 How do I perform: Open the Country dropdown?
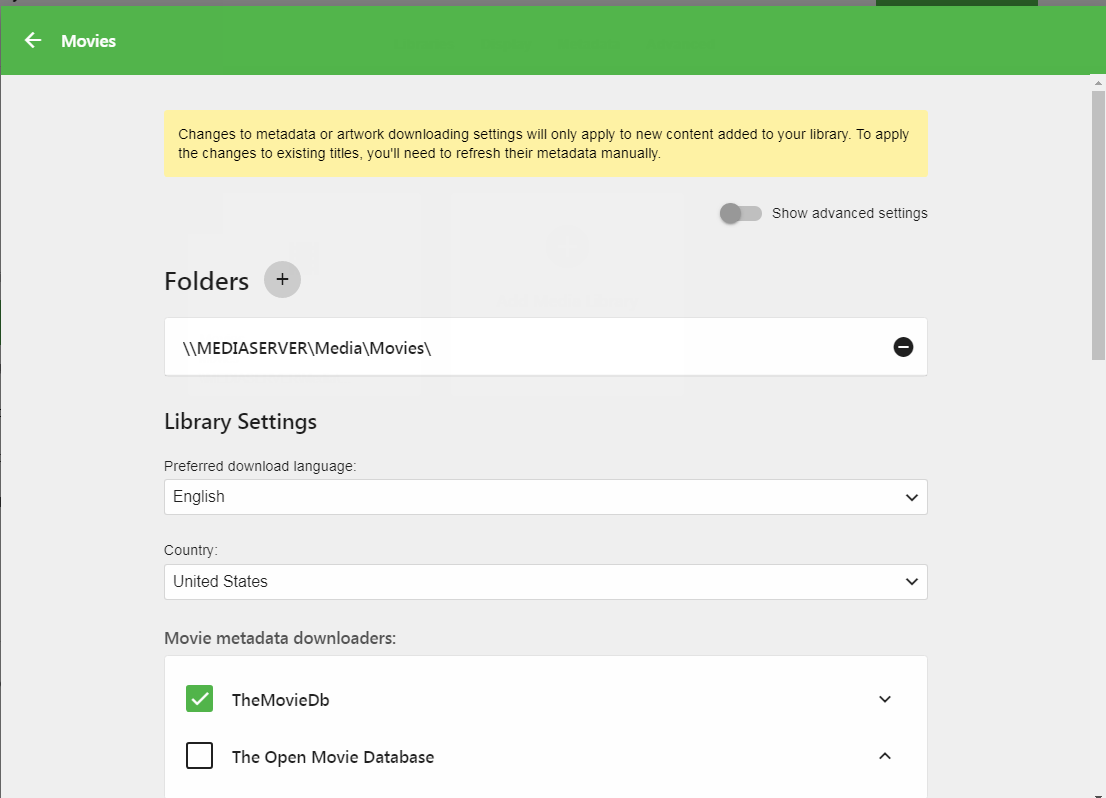point(545,582)
